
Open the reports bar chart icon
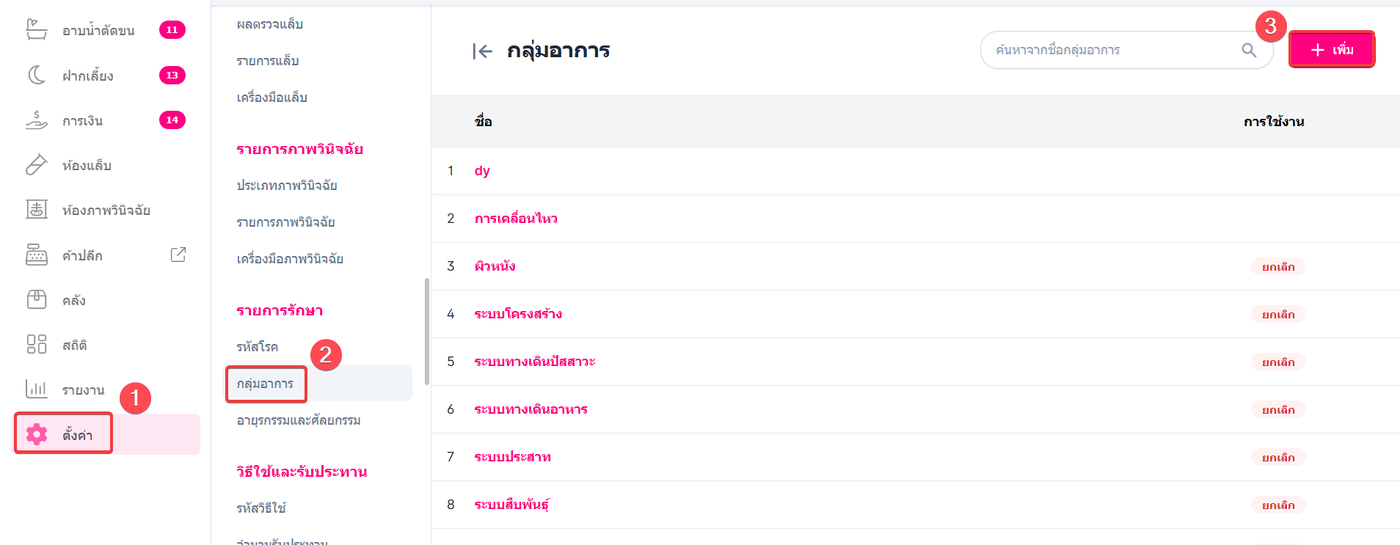(36, 389)
